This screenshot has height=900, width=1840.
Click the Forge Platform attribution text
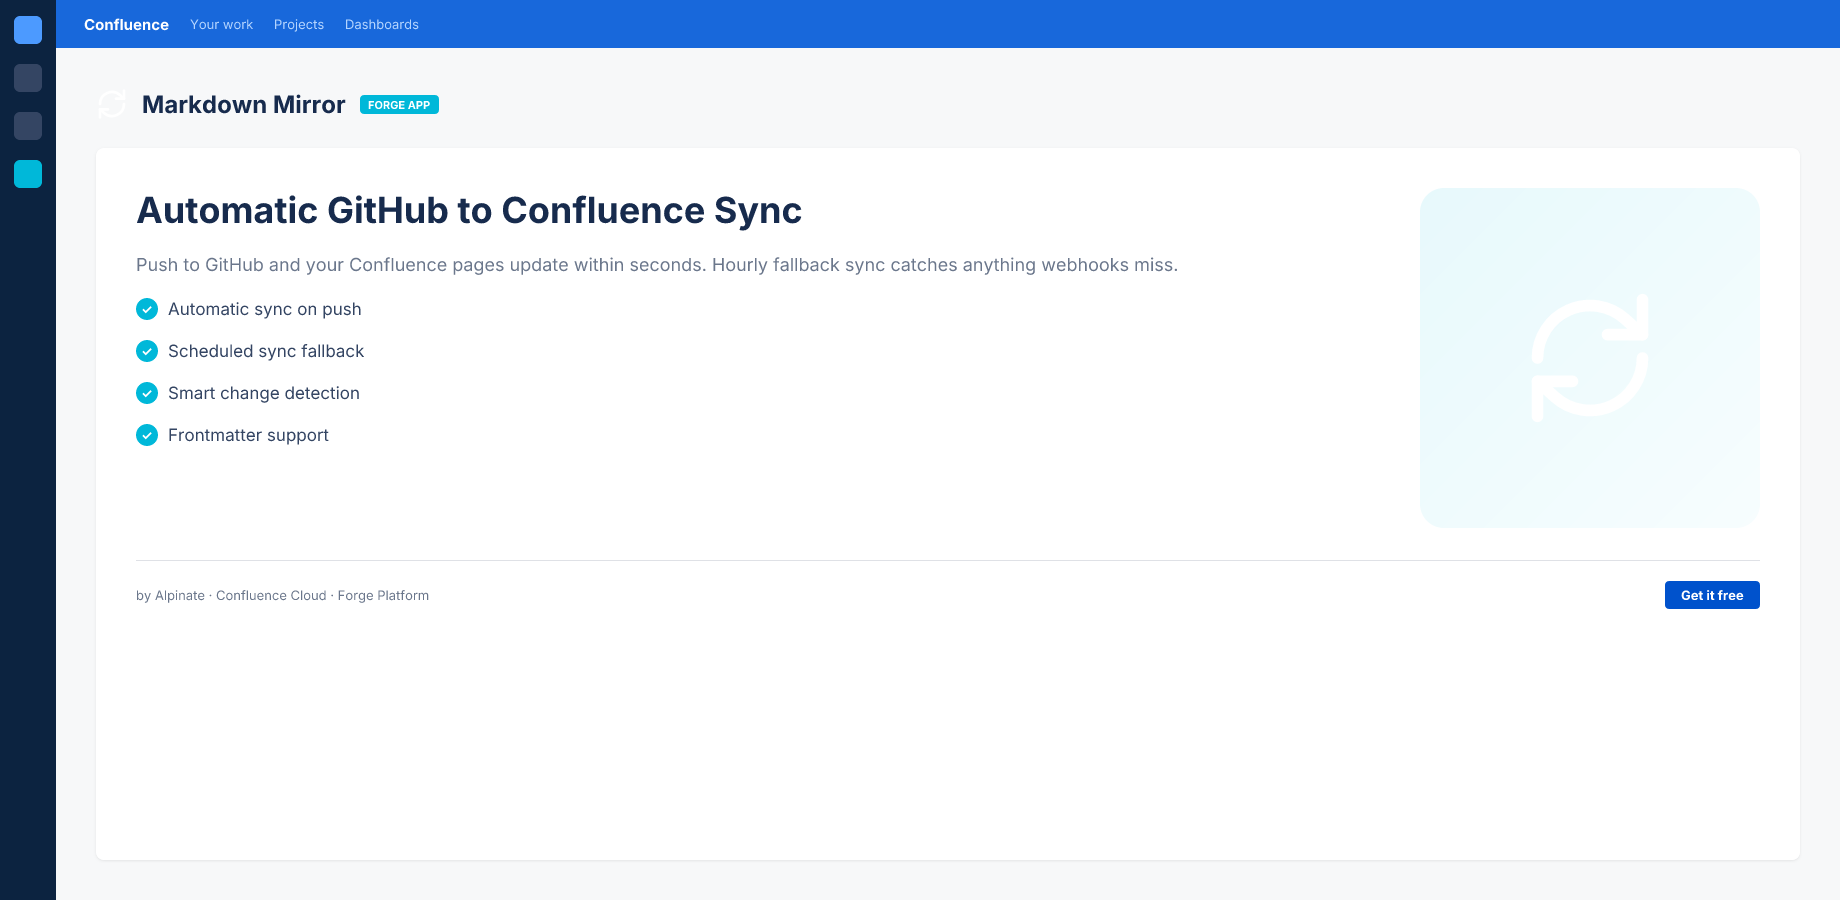(x=382, y=595)
